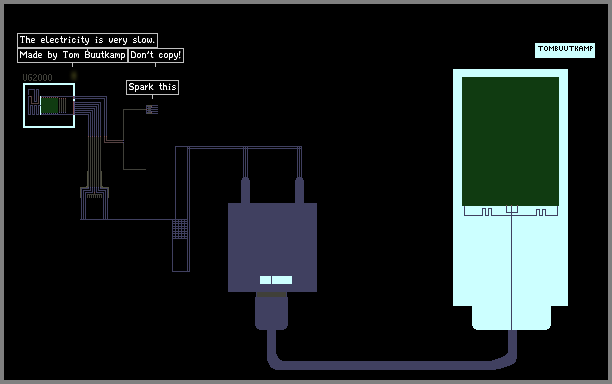Click the TOMBUUTKAMP label box

coord(565,50)
